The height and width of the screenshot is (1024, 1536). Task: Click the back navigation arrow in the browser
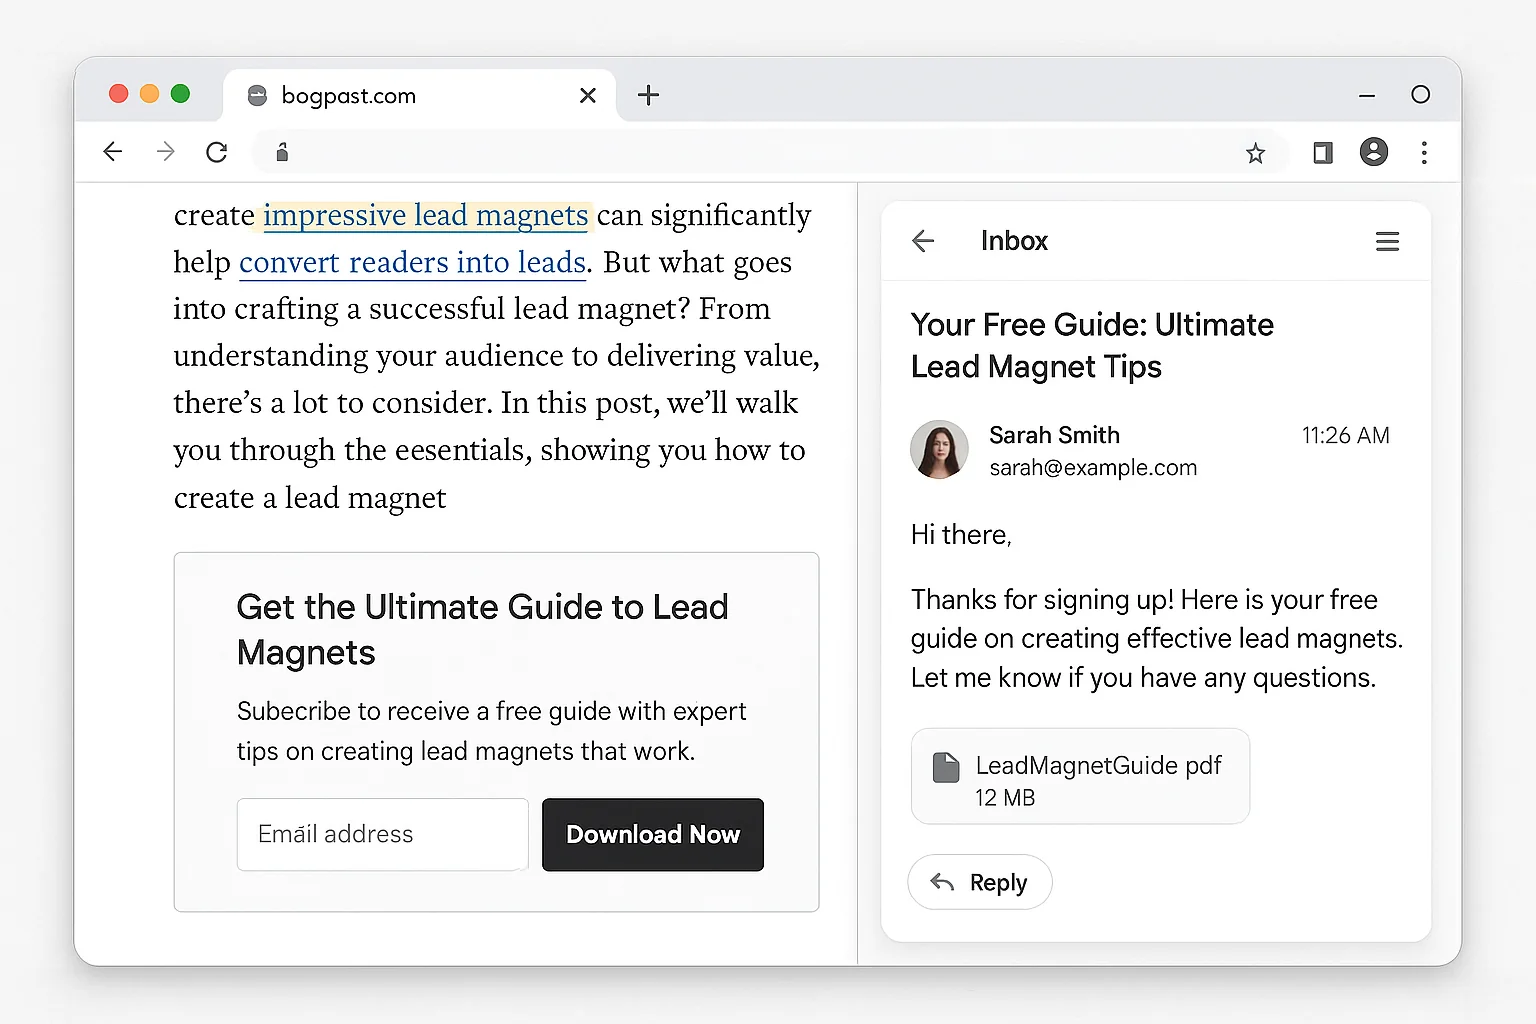pos(112,152)
